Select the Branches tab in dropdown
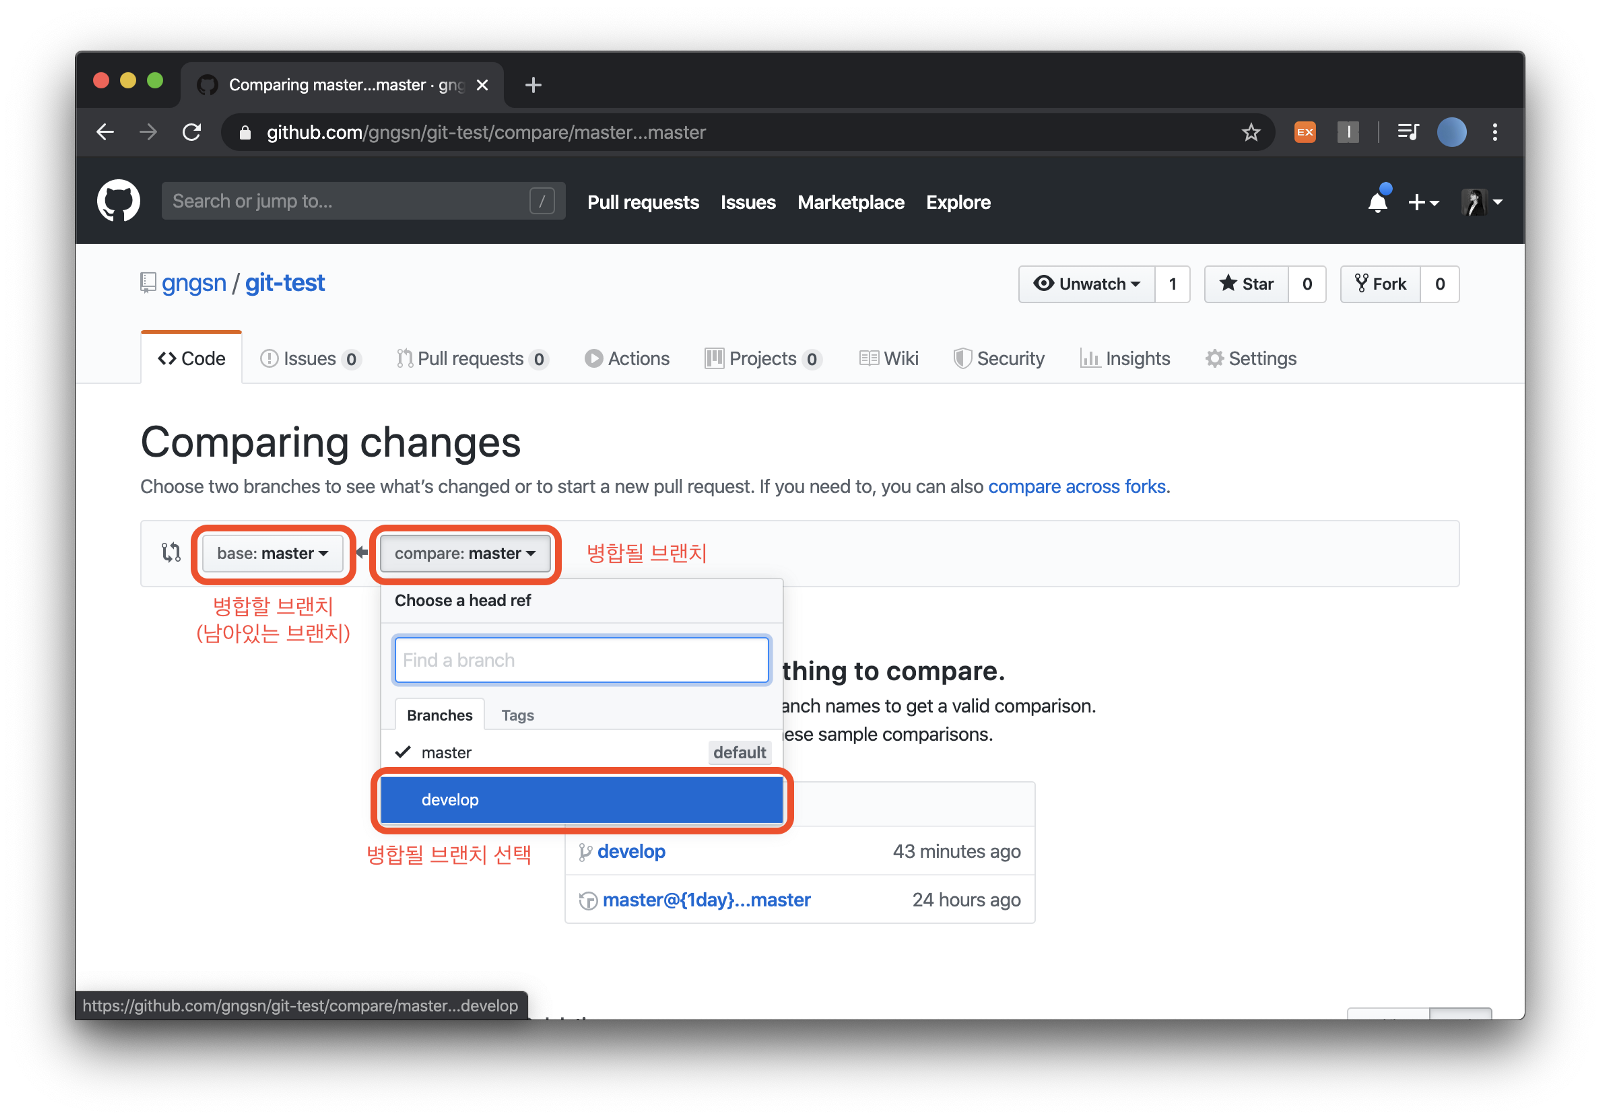 point(440,715)
